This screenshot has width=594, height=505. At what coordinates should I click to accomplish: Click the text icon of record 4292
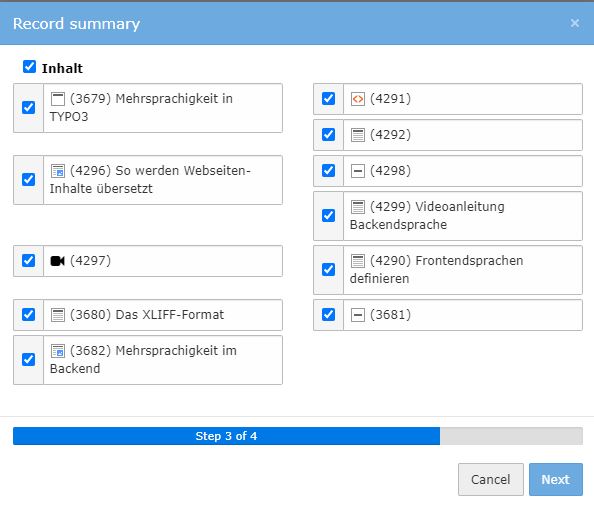[x=358, y=135]
